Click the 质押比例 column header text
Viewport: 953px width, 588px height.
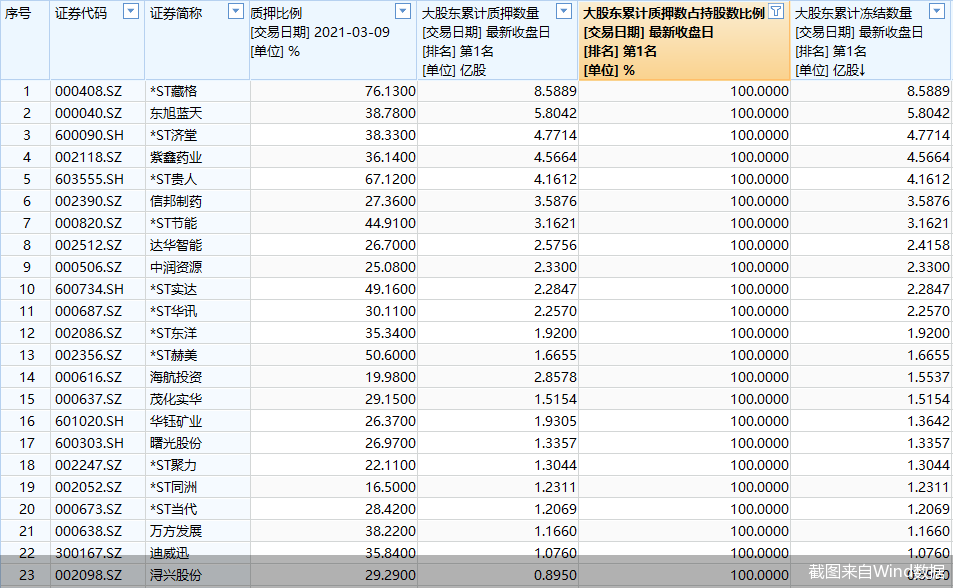(x=277, y=13)
